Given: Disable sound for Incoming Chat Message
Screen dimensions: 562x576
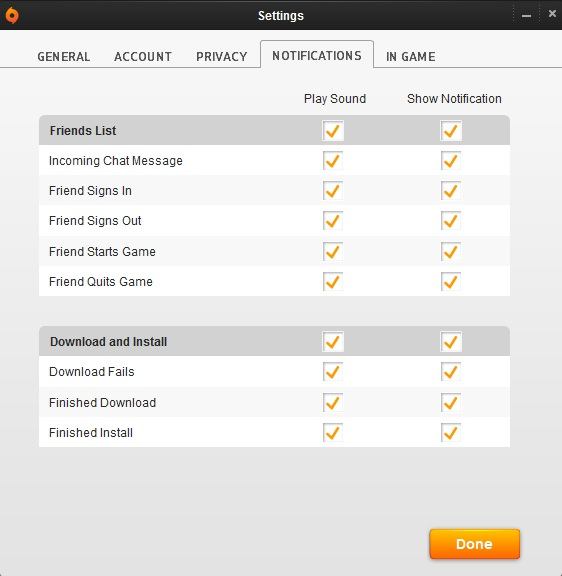Looking at the screenshot, I should [333, 161].
